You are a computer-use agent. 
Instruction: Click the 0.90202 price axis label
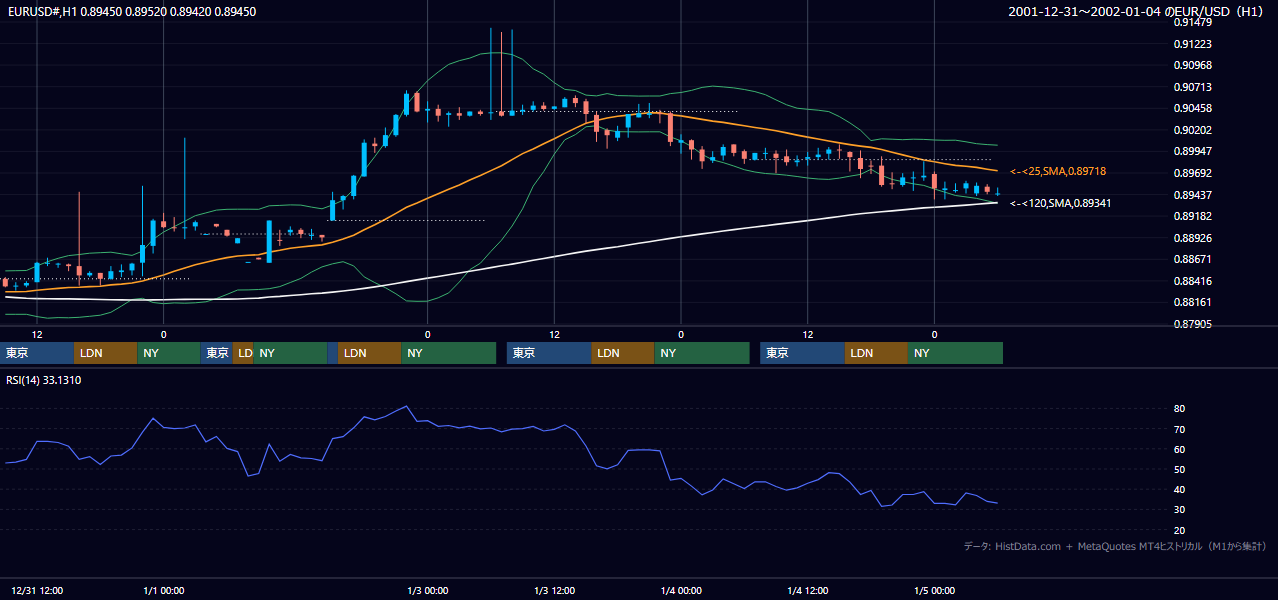tap(1193, 130)
